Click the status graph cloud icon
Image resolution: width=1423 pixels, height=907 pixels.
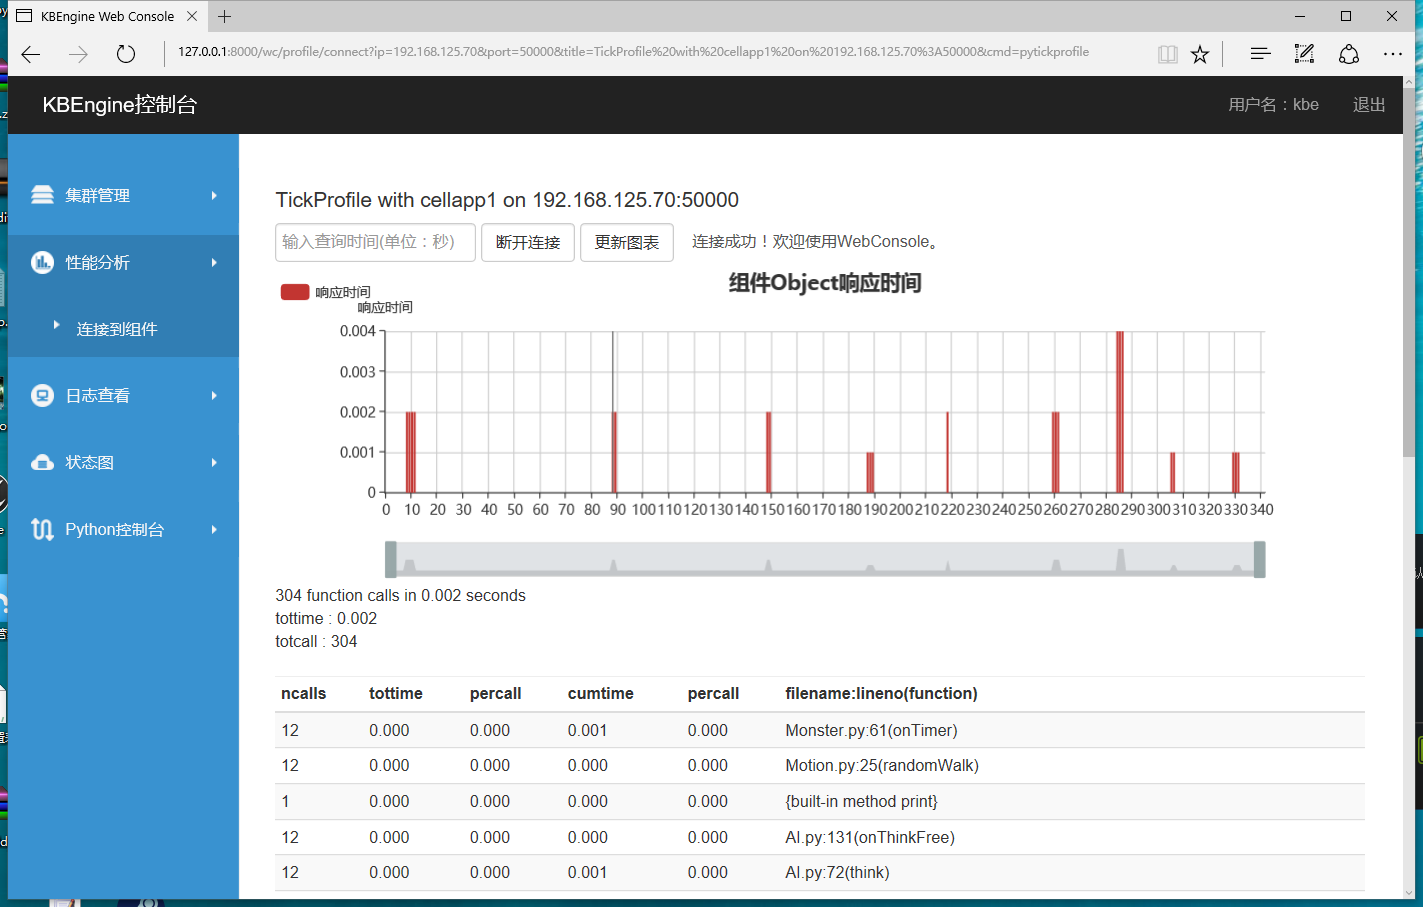[x=42, y=462]
